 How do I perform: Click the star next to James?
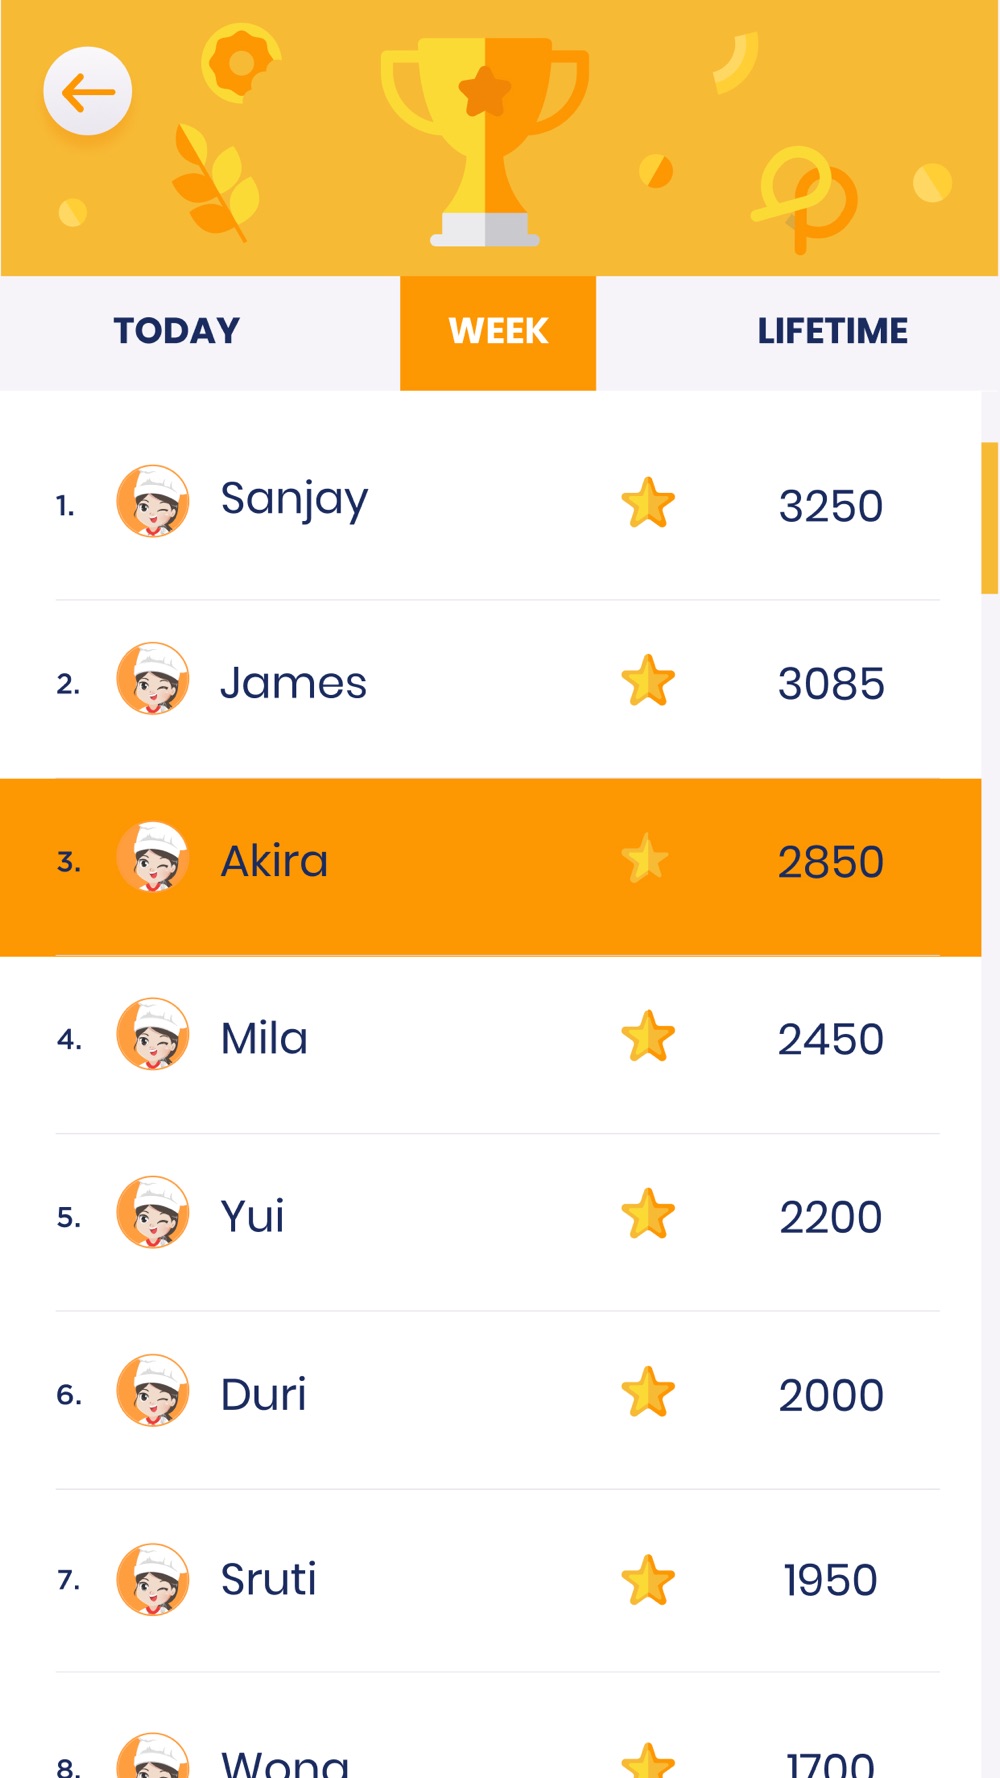(x=648, y=681)
